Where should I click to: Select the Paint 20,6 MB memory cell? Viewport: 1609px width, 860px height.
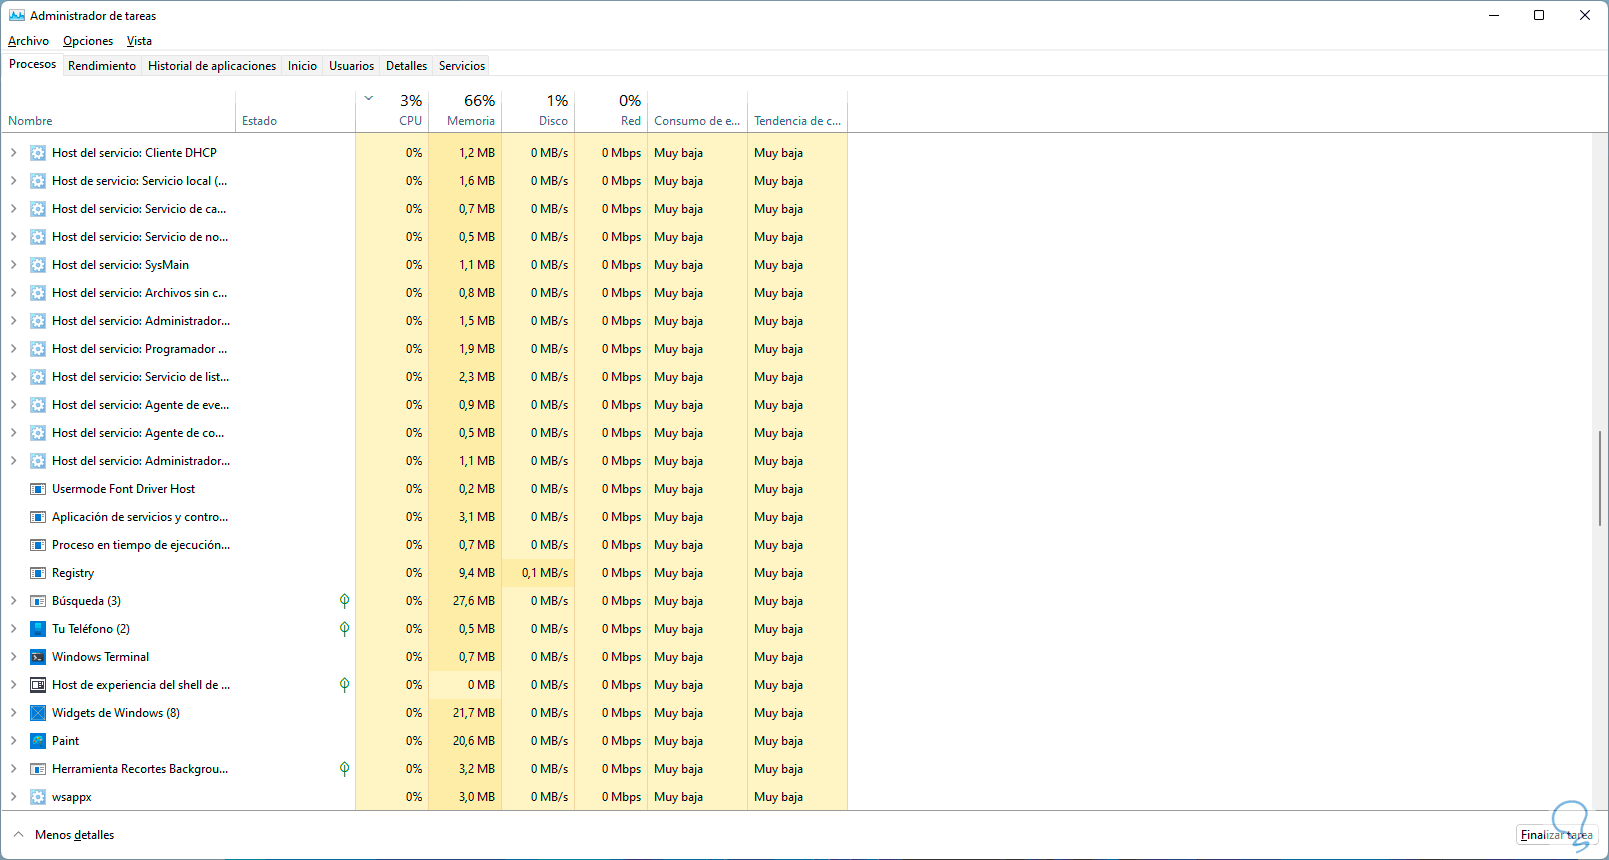click(465, 741)
